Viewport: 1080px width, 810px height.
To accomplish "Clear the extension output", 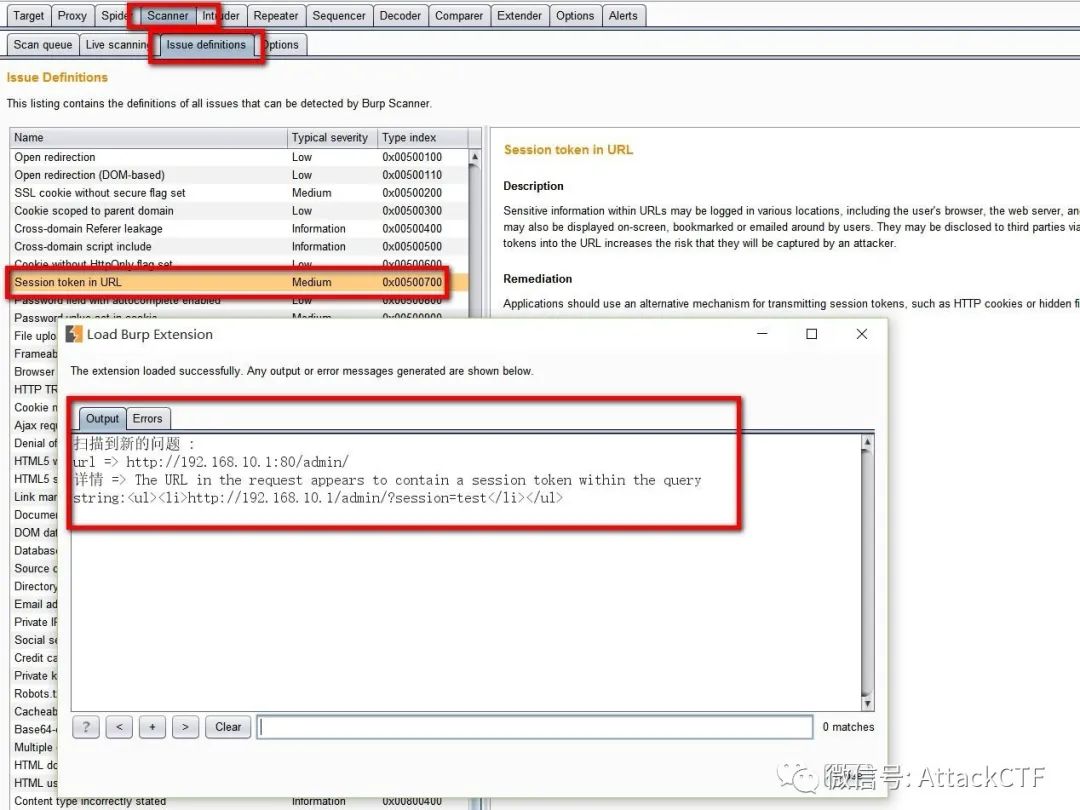I will [228, 727].
